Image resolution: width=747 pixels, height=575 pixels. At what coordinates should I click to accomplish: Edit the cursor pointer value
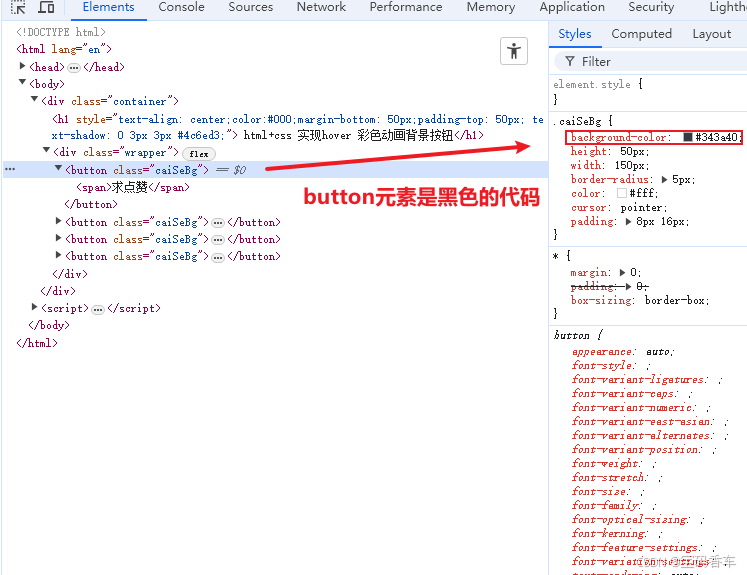[x=644, y=208]
